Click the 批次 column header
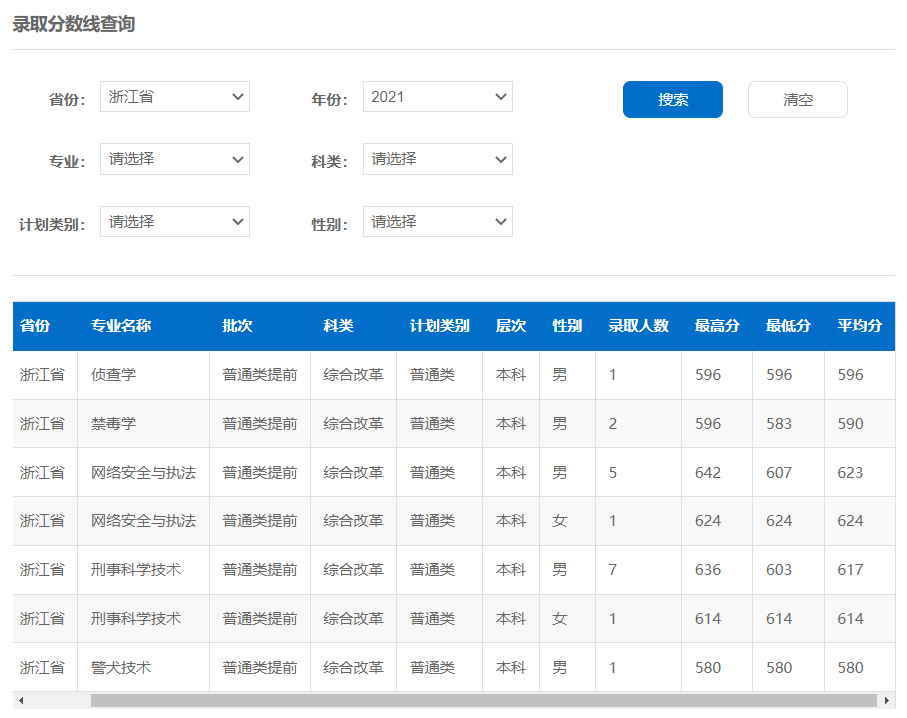Image resolution: width=907 pixels, height=718 pixels. [x=238, y=326]
